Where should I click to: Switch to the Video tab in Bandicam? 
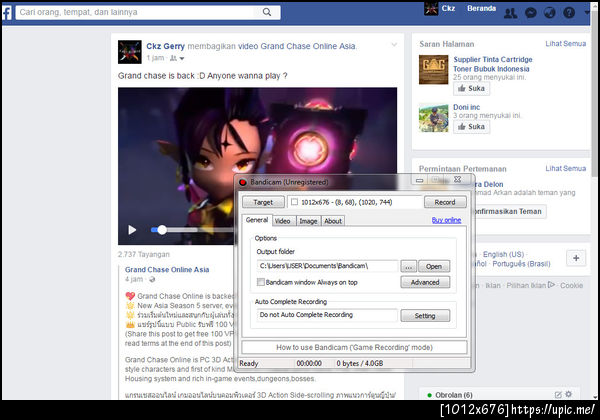[282, 221]
